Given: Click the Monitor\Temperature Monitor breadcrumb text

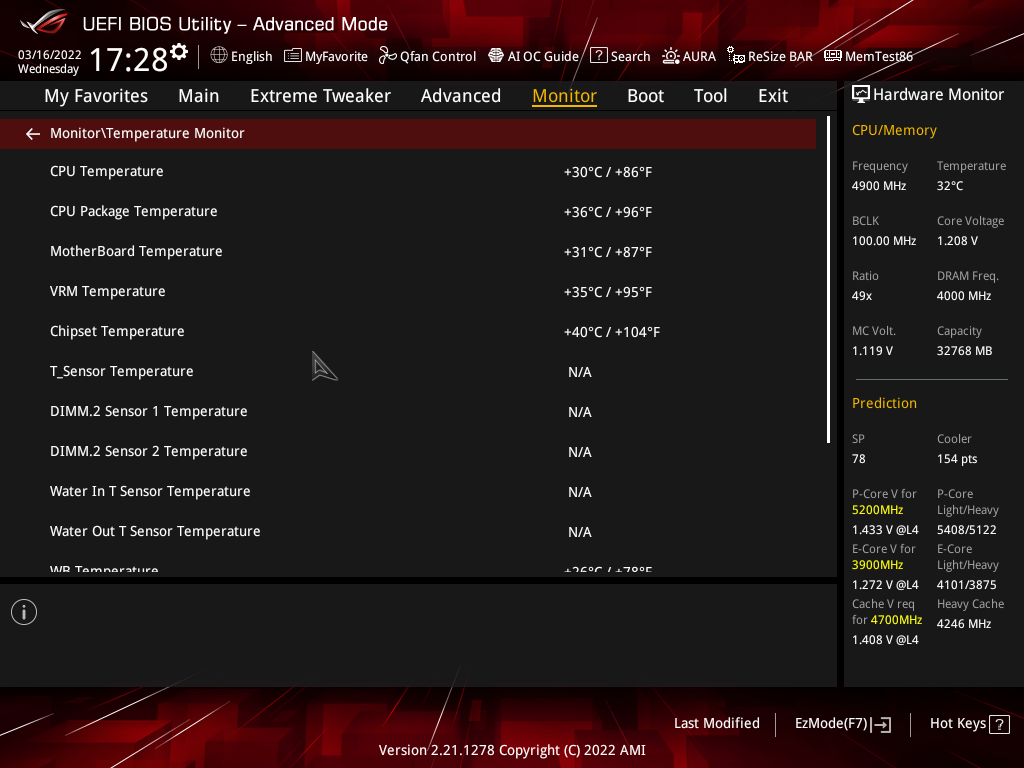Looking at the screenshot, I should click(147, 133).
